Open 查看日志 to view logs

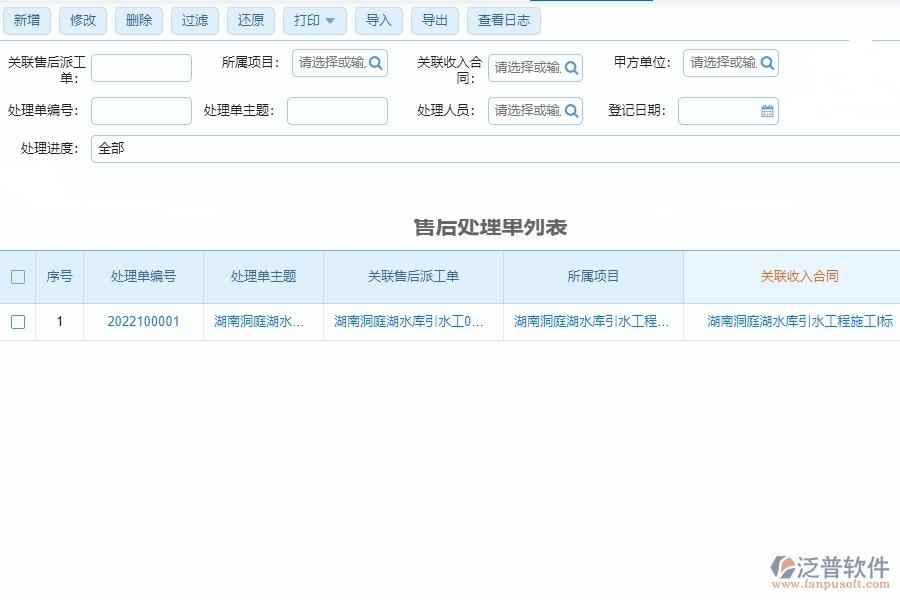(504, 20)
